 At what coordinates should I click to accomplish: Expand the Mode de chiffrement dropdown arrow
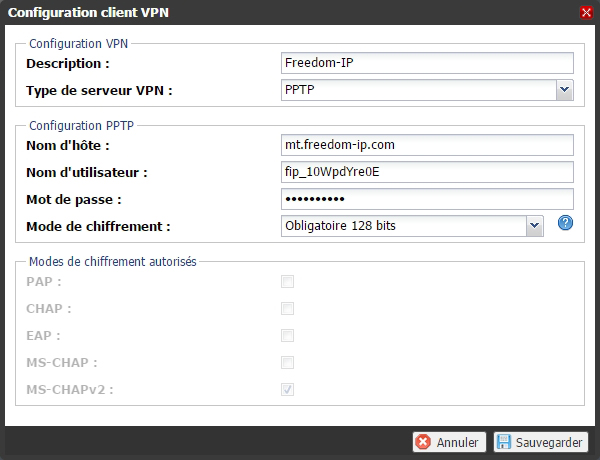[x=533, y=226]
